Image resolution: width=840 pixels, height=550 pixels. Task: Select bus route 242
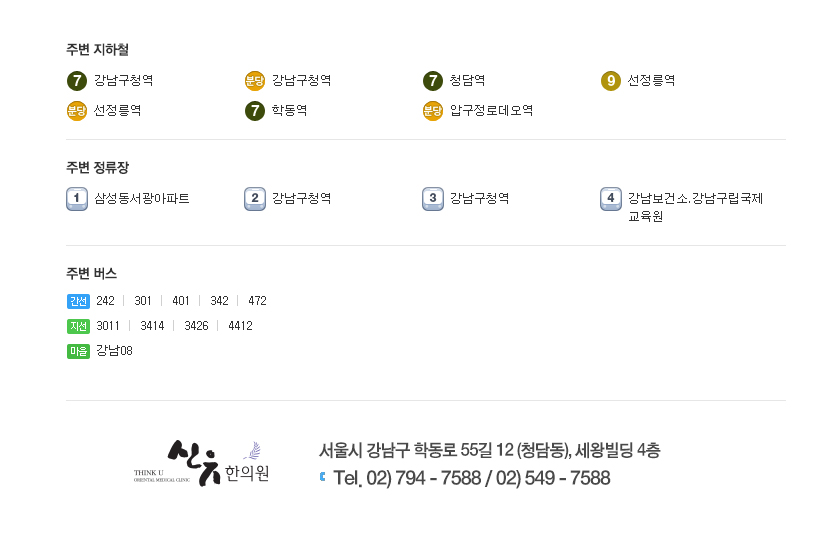tap(105, 301)
